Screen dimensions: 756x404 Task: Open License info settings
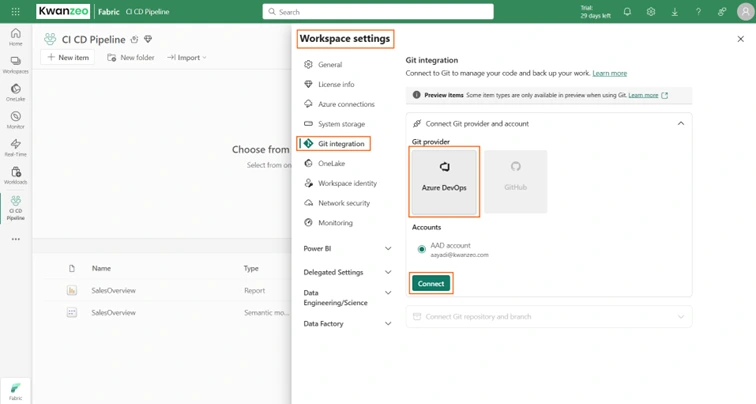point(336,84)
